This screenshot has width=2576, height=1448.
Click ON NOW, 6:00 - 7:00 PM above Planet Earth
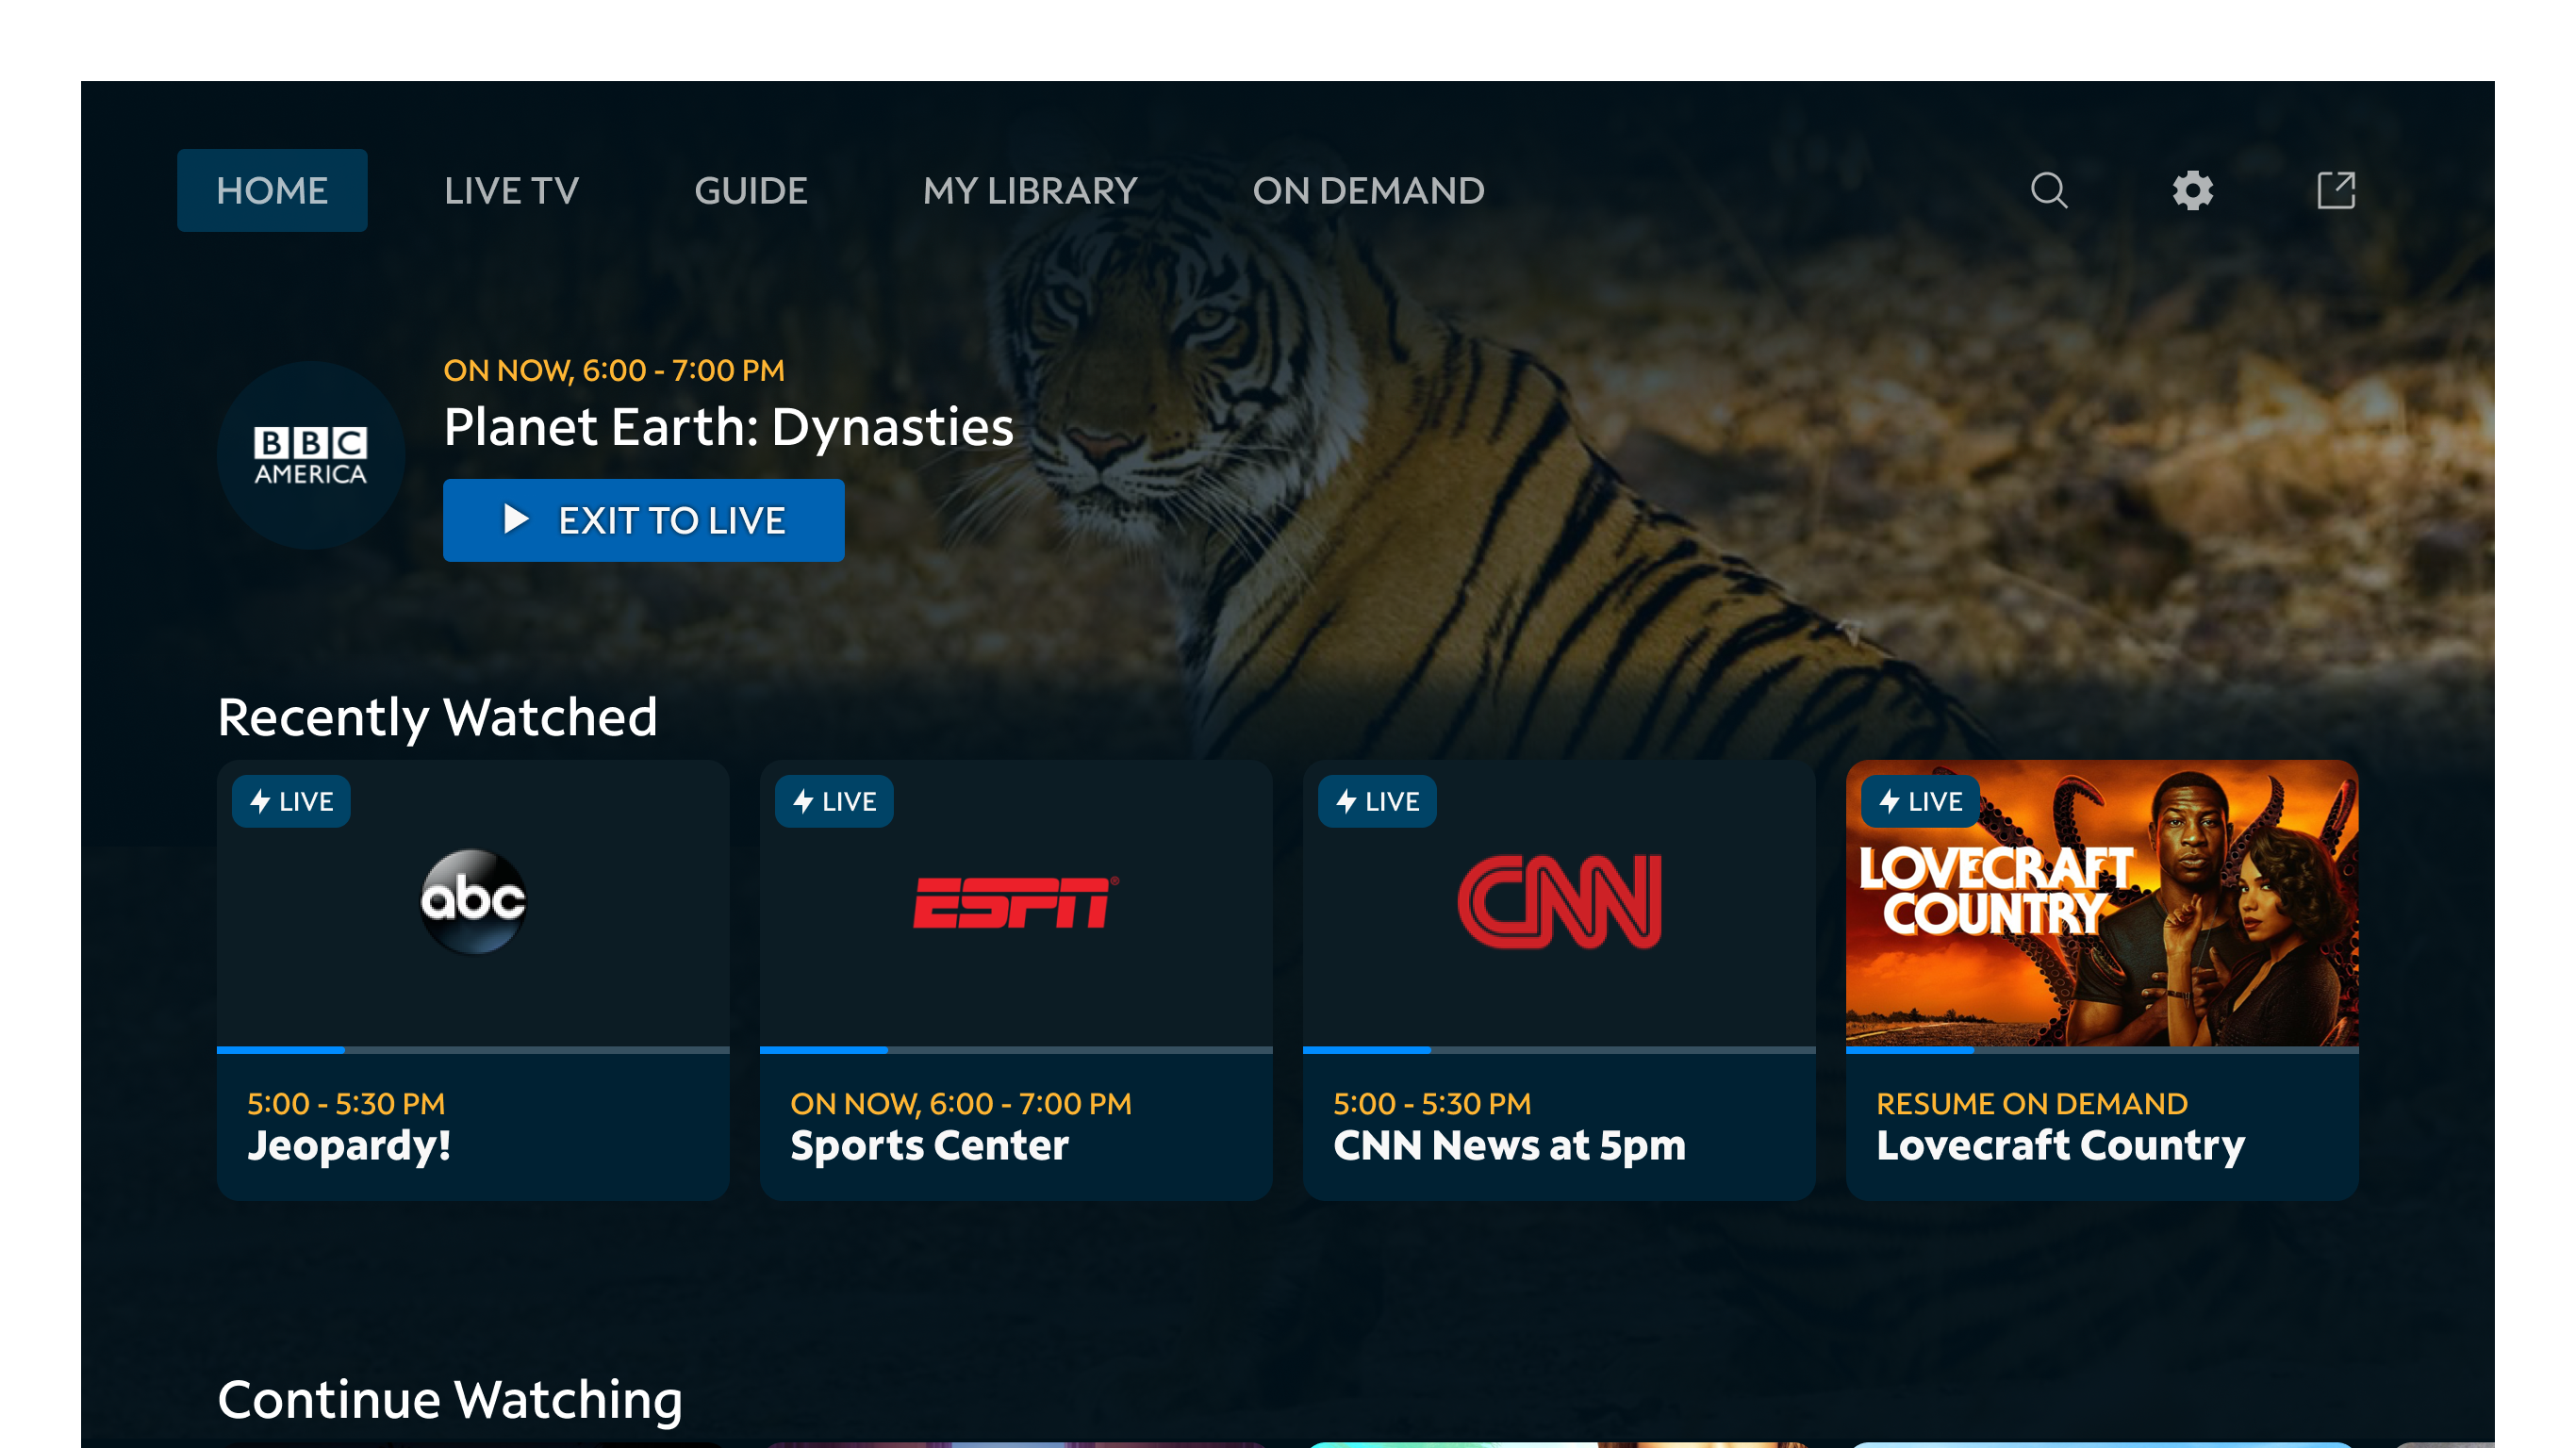[614, 370]
